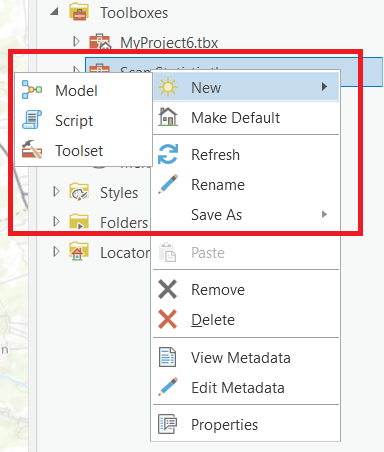
Task: Click the pencil icon beside Edit Metadata
Action: click(168, 387)
